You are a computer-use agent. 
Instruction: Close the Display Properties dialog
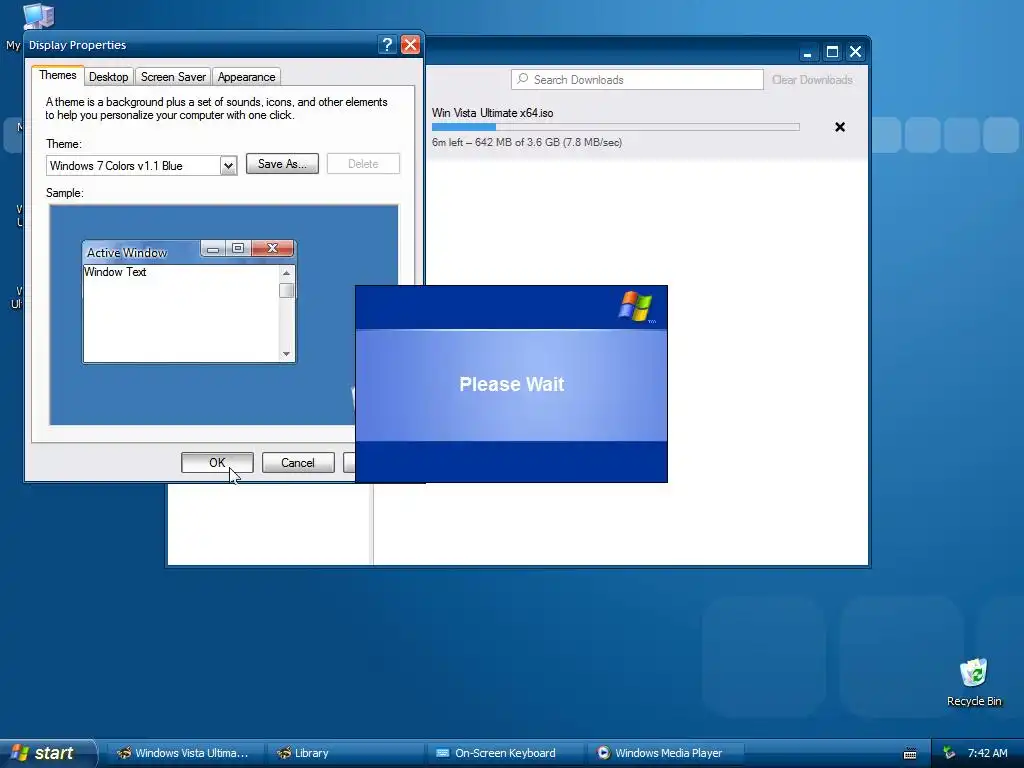(410, 44)
